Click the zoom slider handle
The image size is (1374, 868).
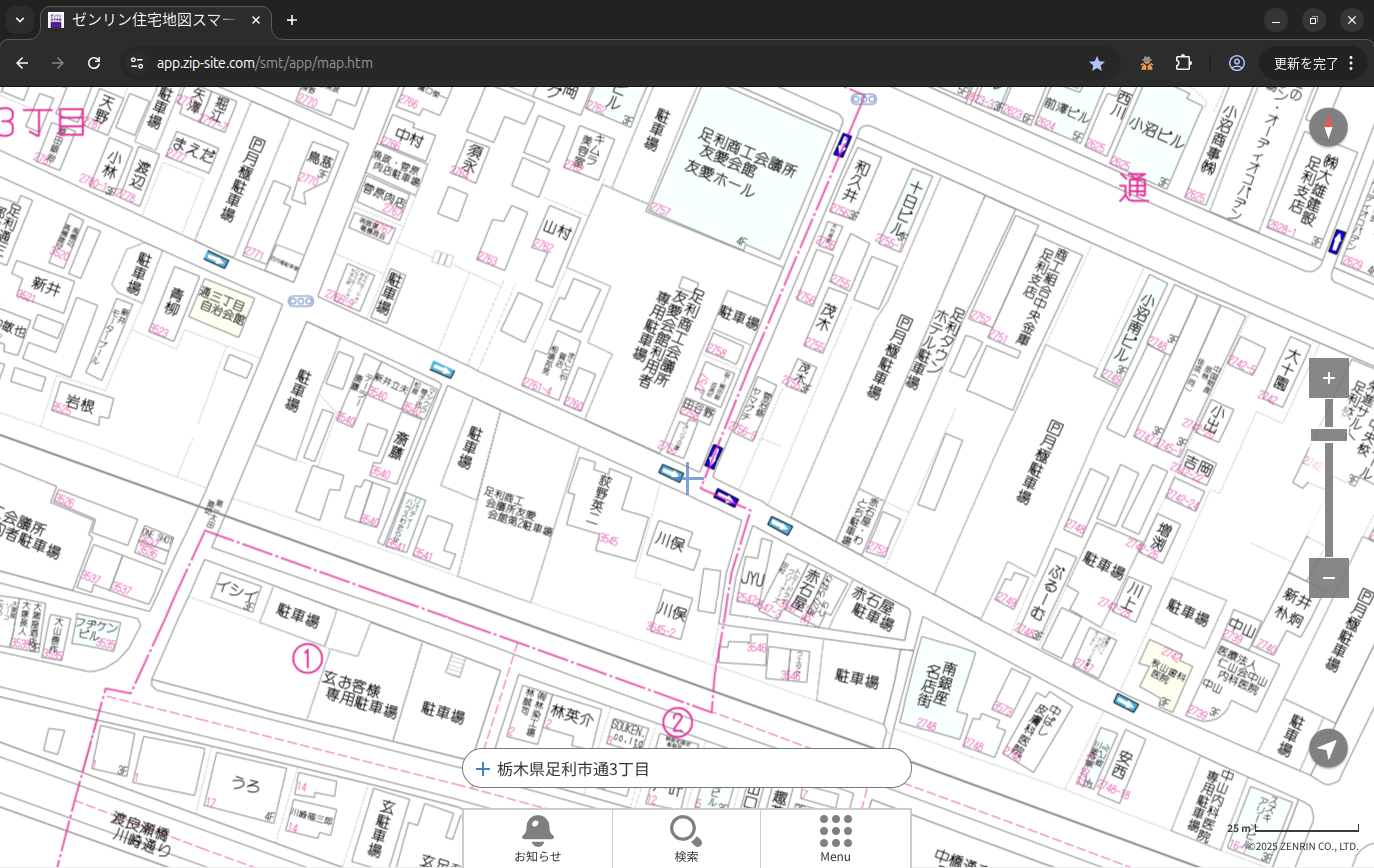point(1328,434)
